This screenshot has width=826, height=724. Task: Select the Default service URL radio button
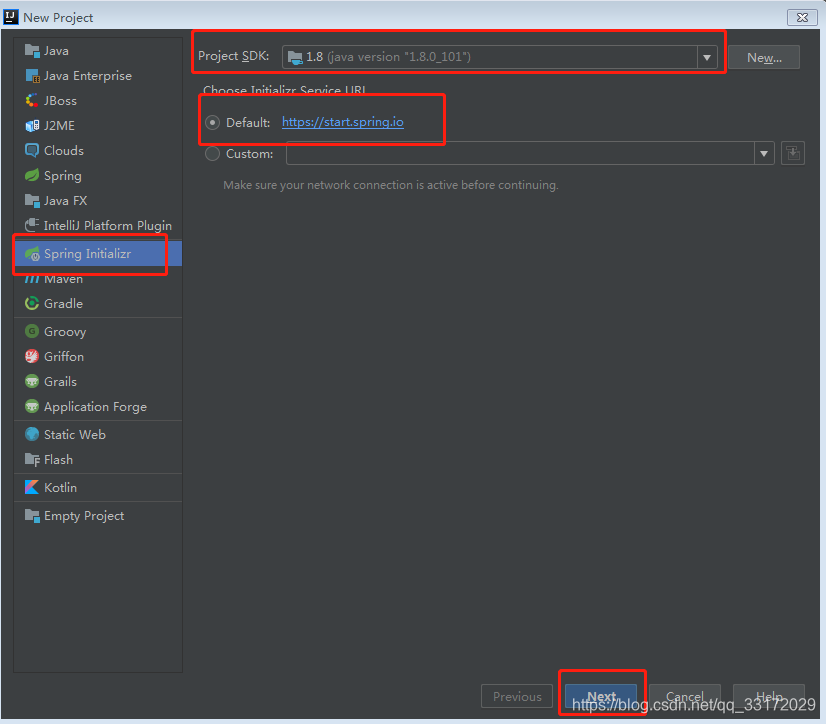coord(212,123)
